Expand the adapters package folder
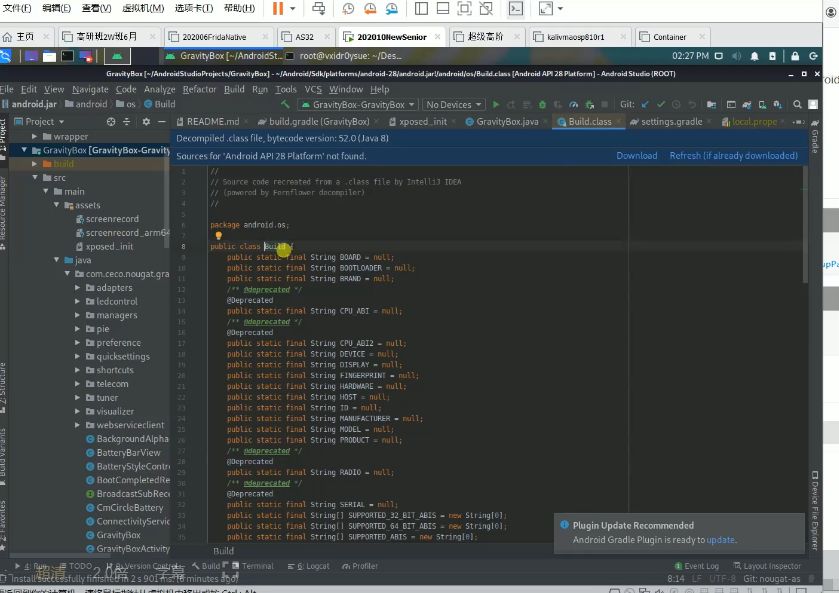 (78, 288)
